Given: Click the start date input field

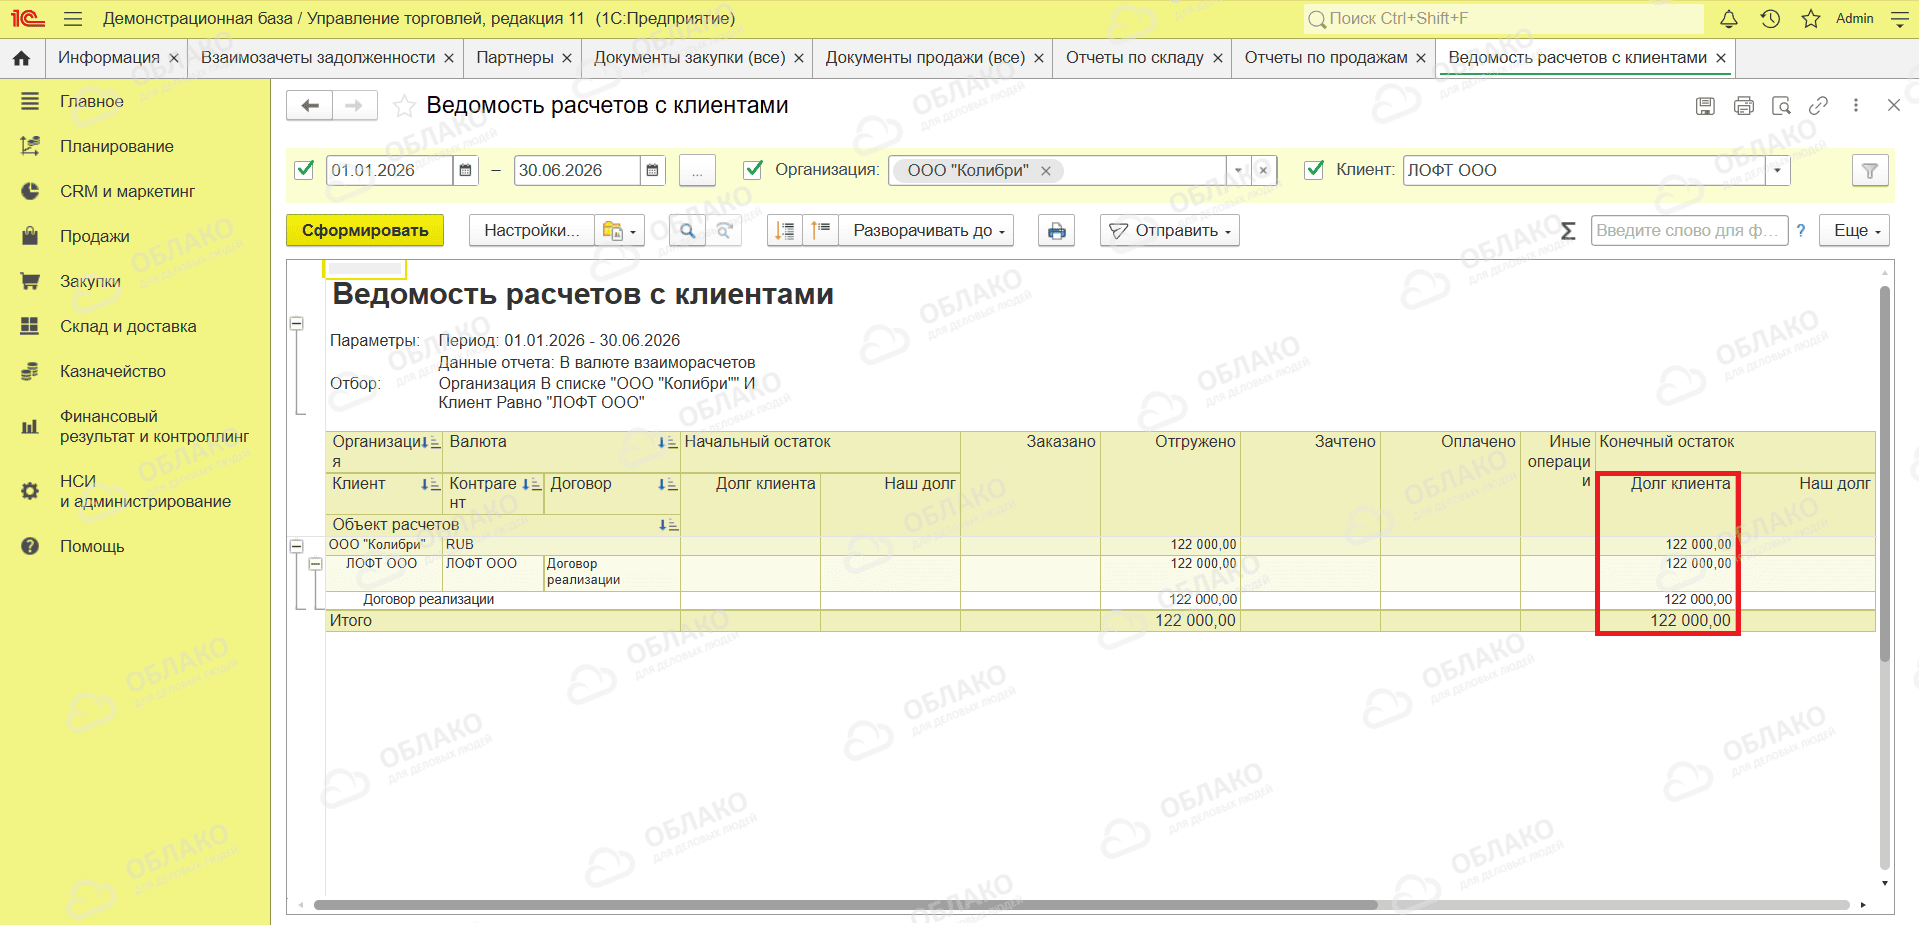Looking at the screenshot, I should (x=390, y=171).
